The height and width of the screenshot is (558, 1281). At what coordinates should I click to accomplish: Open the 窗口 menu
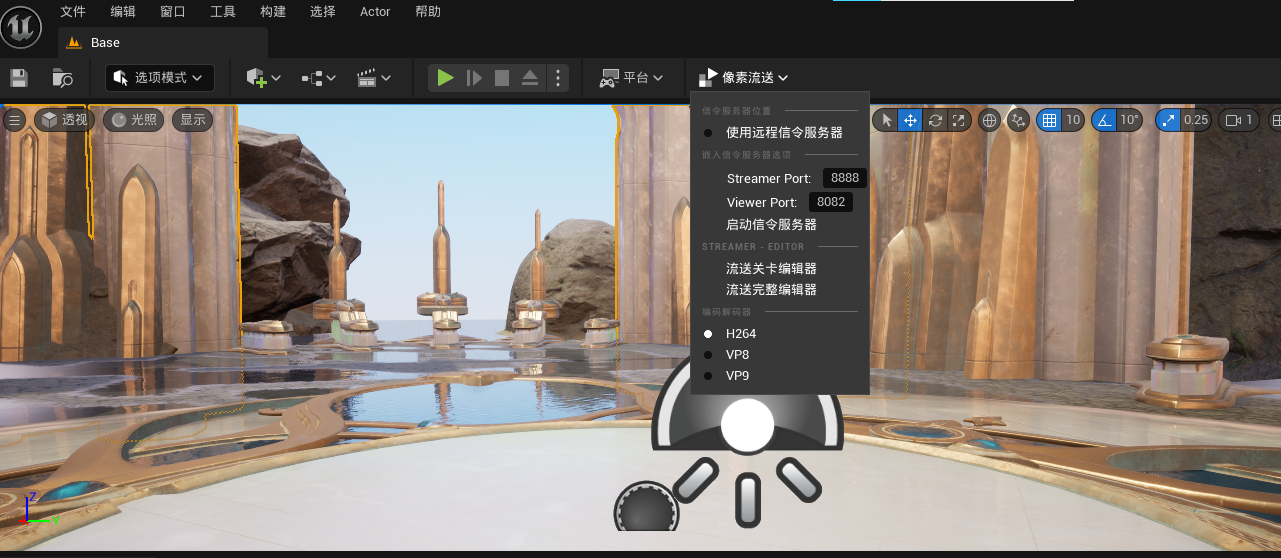(173, 12)
